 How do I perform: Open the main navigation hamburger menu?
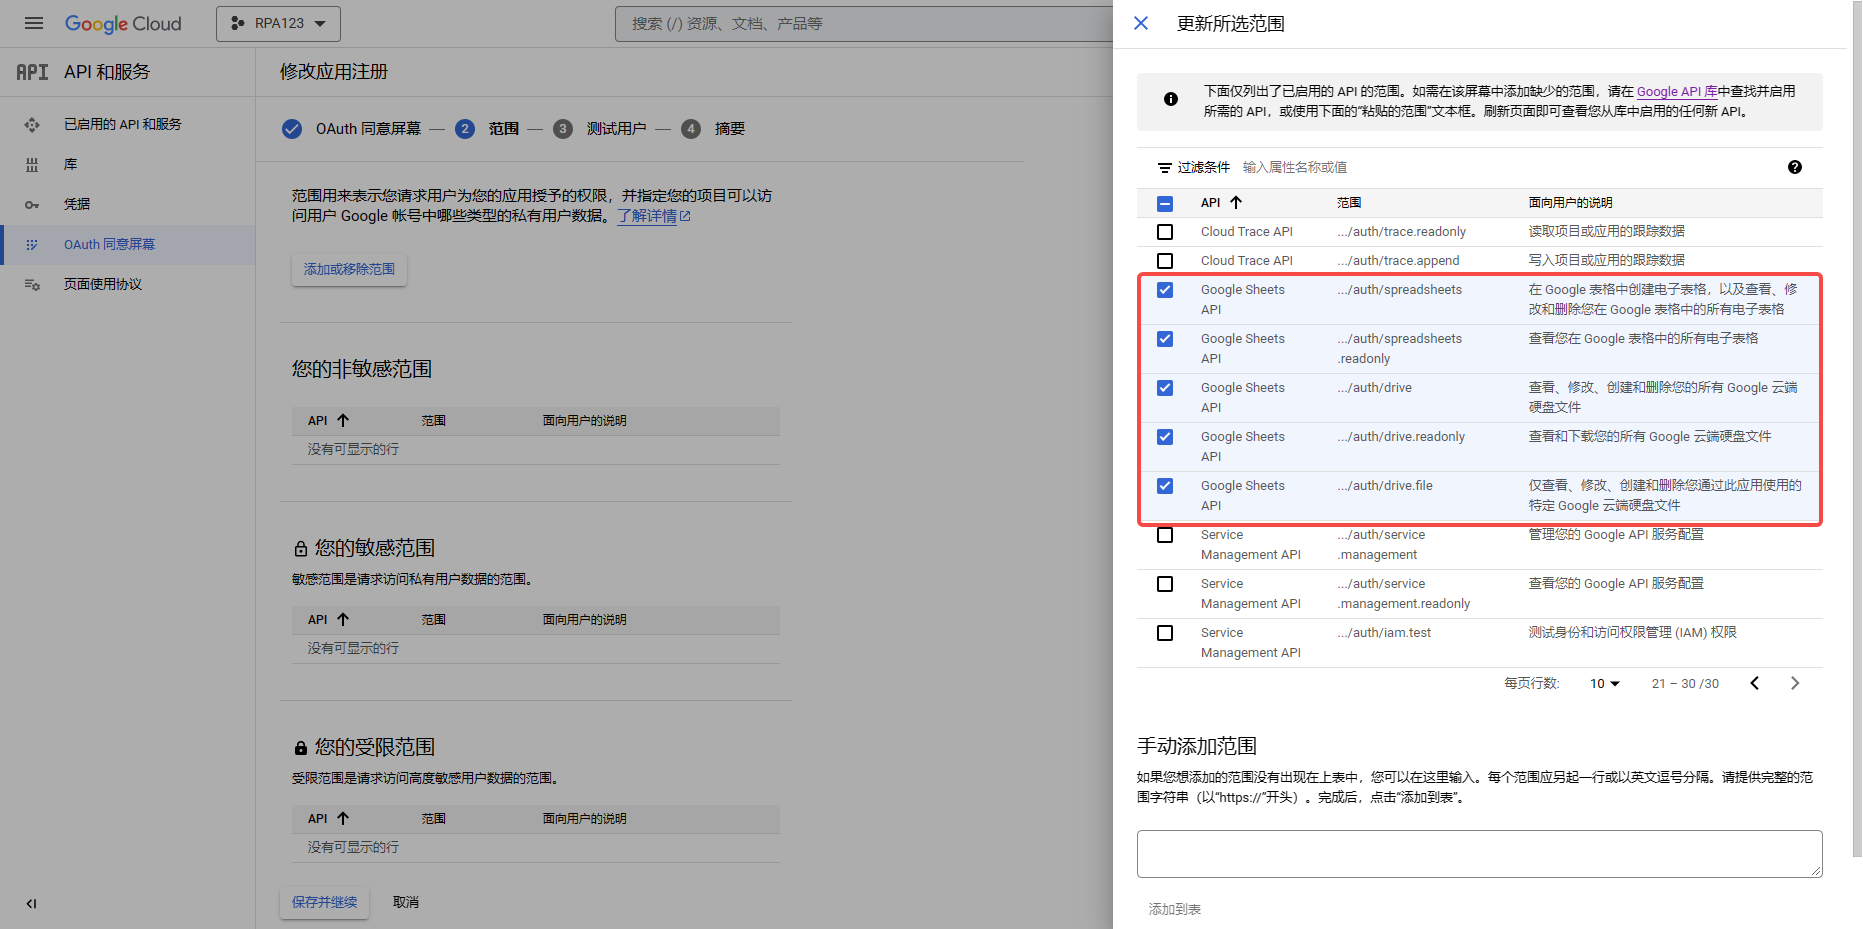(34, 23)
